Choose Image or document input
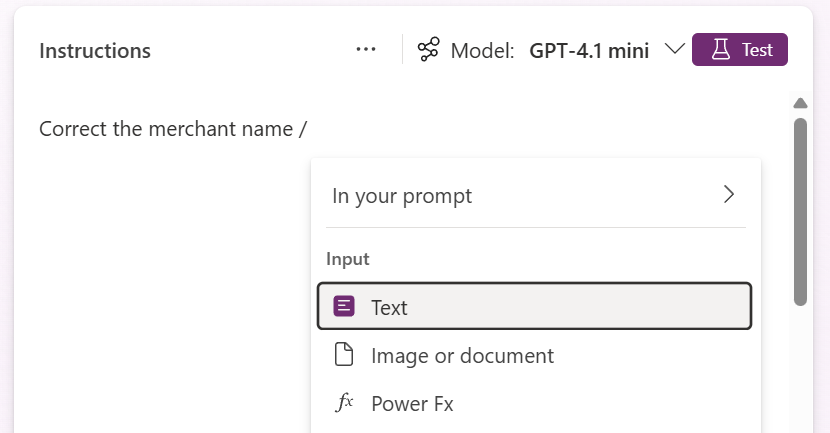The image size is (830, 433). [x=462, y=355]
